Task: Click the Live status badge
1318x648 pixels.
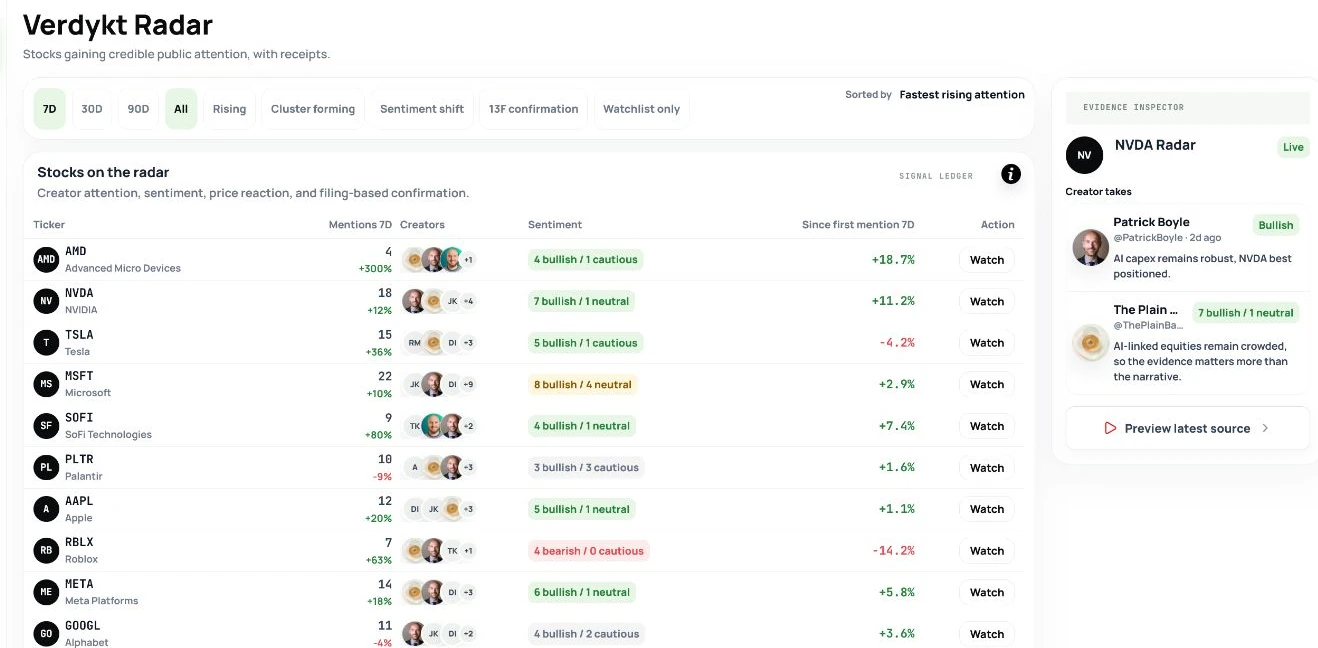Action: [x=1293, y=147]
